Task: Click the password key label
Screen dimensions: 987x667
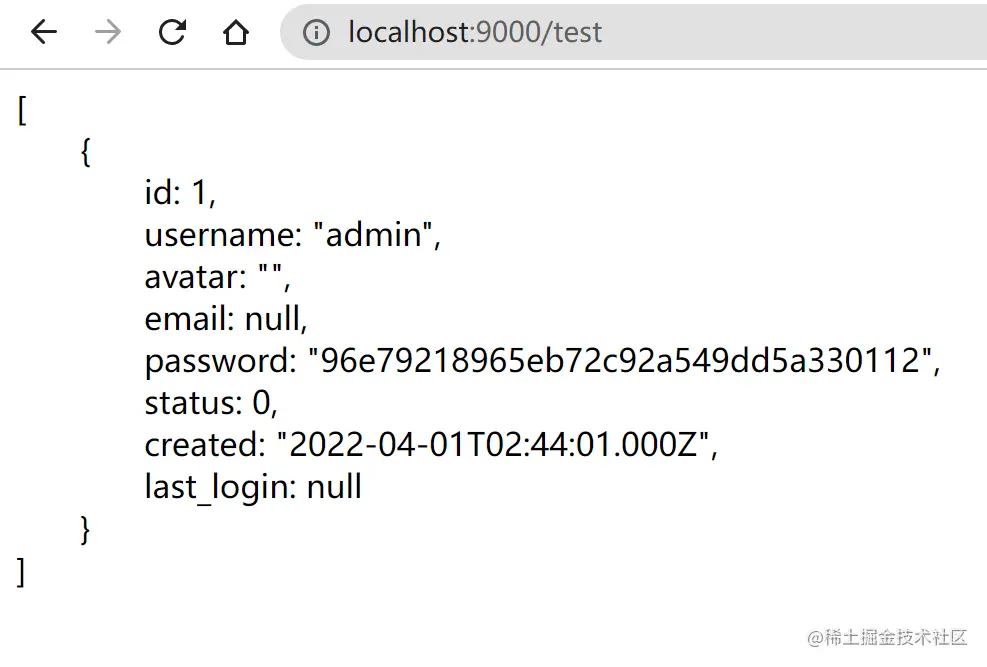Action: [x=220, y=361]
